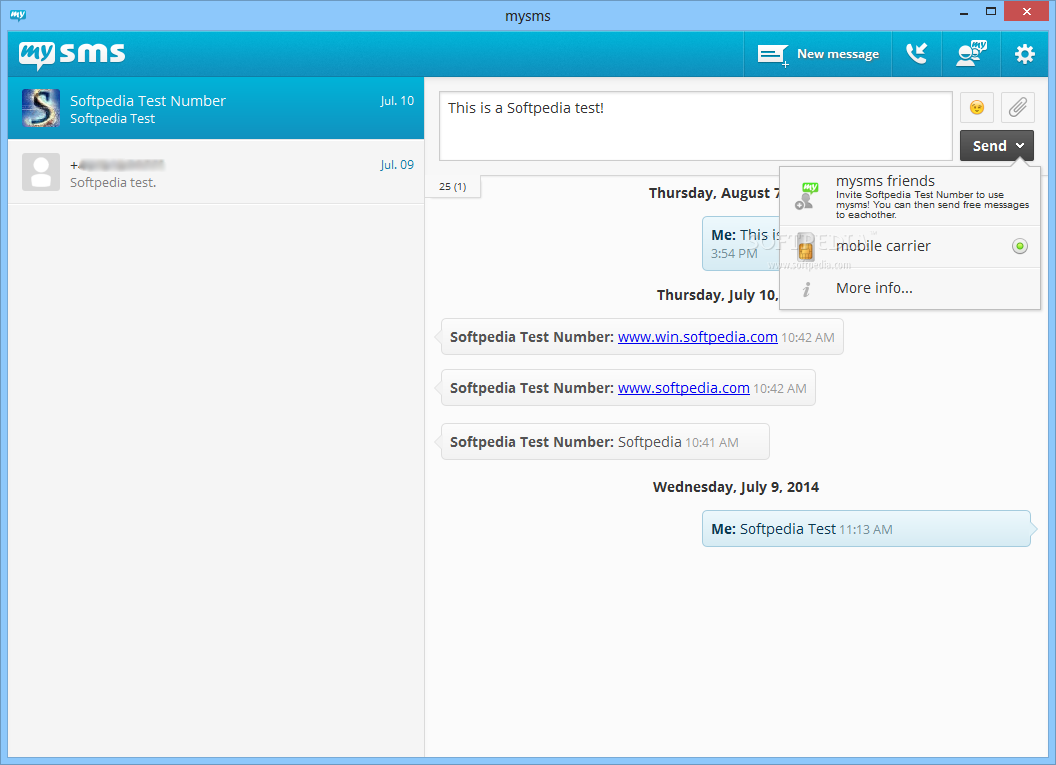Maximize the mysms window

(991, 11)
